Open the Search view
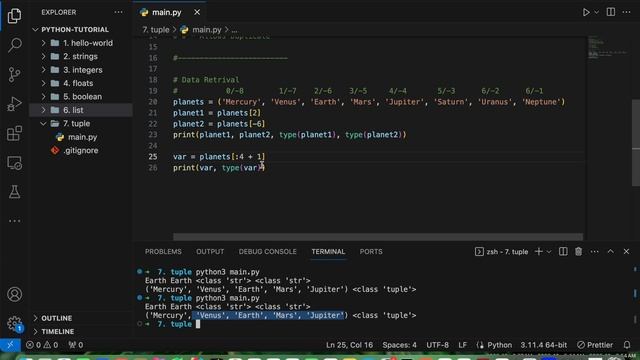This screenshot has height=360, width=640. tap(15, 45)
